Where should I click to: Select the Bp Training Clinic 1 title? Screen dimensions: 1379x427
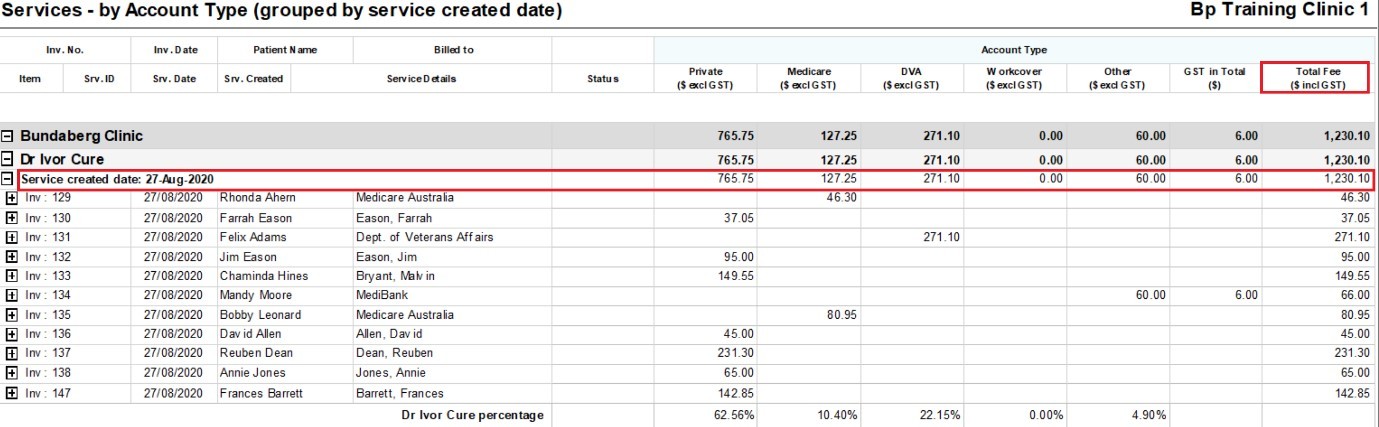pyautogui.click(x=1279, y=10)
